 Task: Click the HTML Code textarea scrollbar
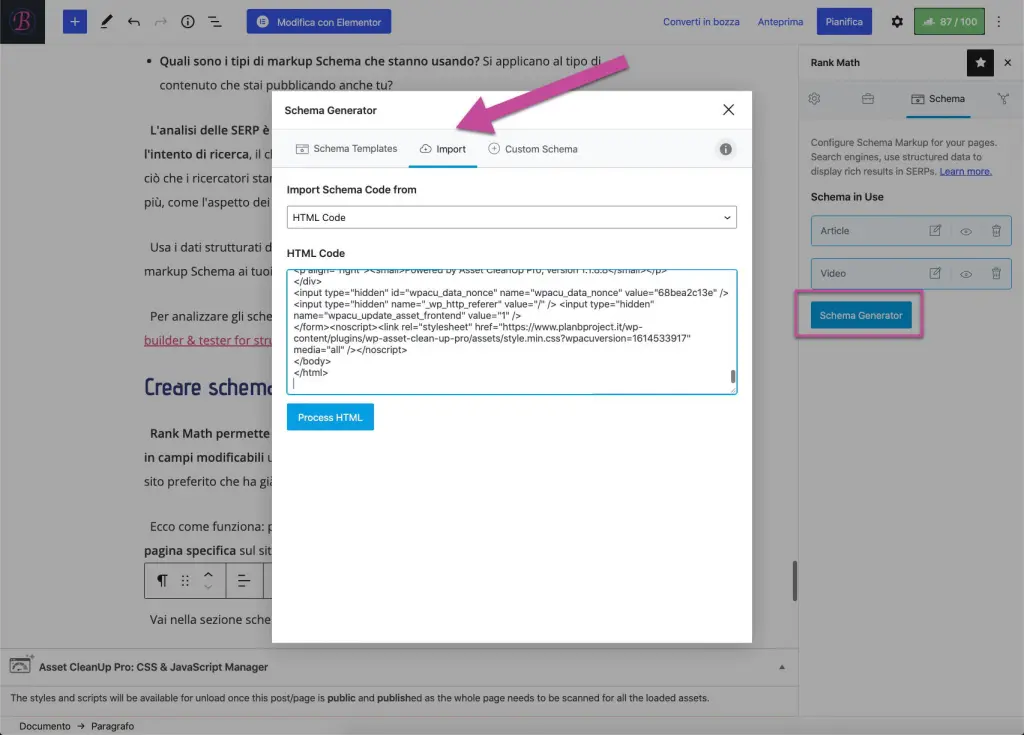(732, 376)
